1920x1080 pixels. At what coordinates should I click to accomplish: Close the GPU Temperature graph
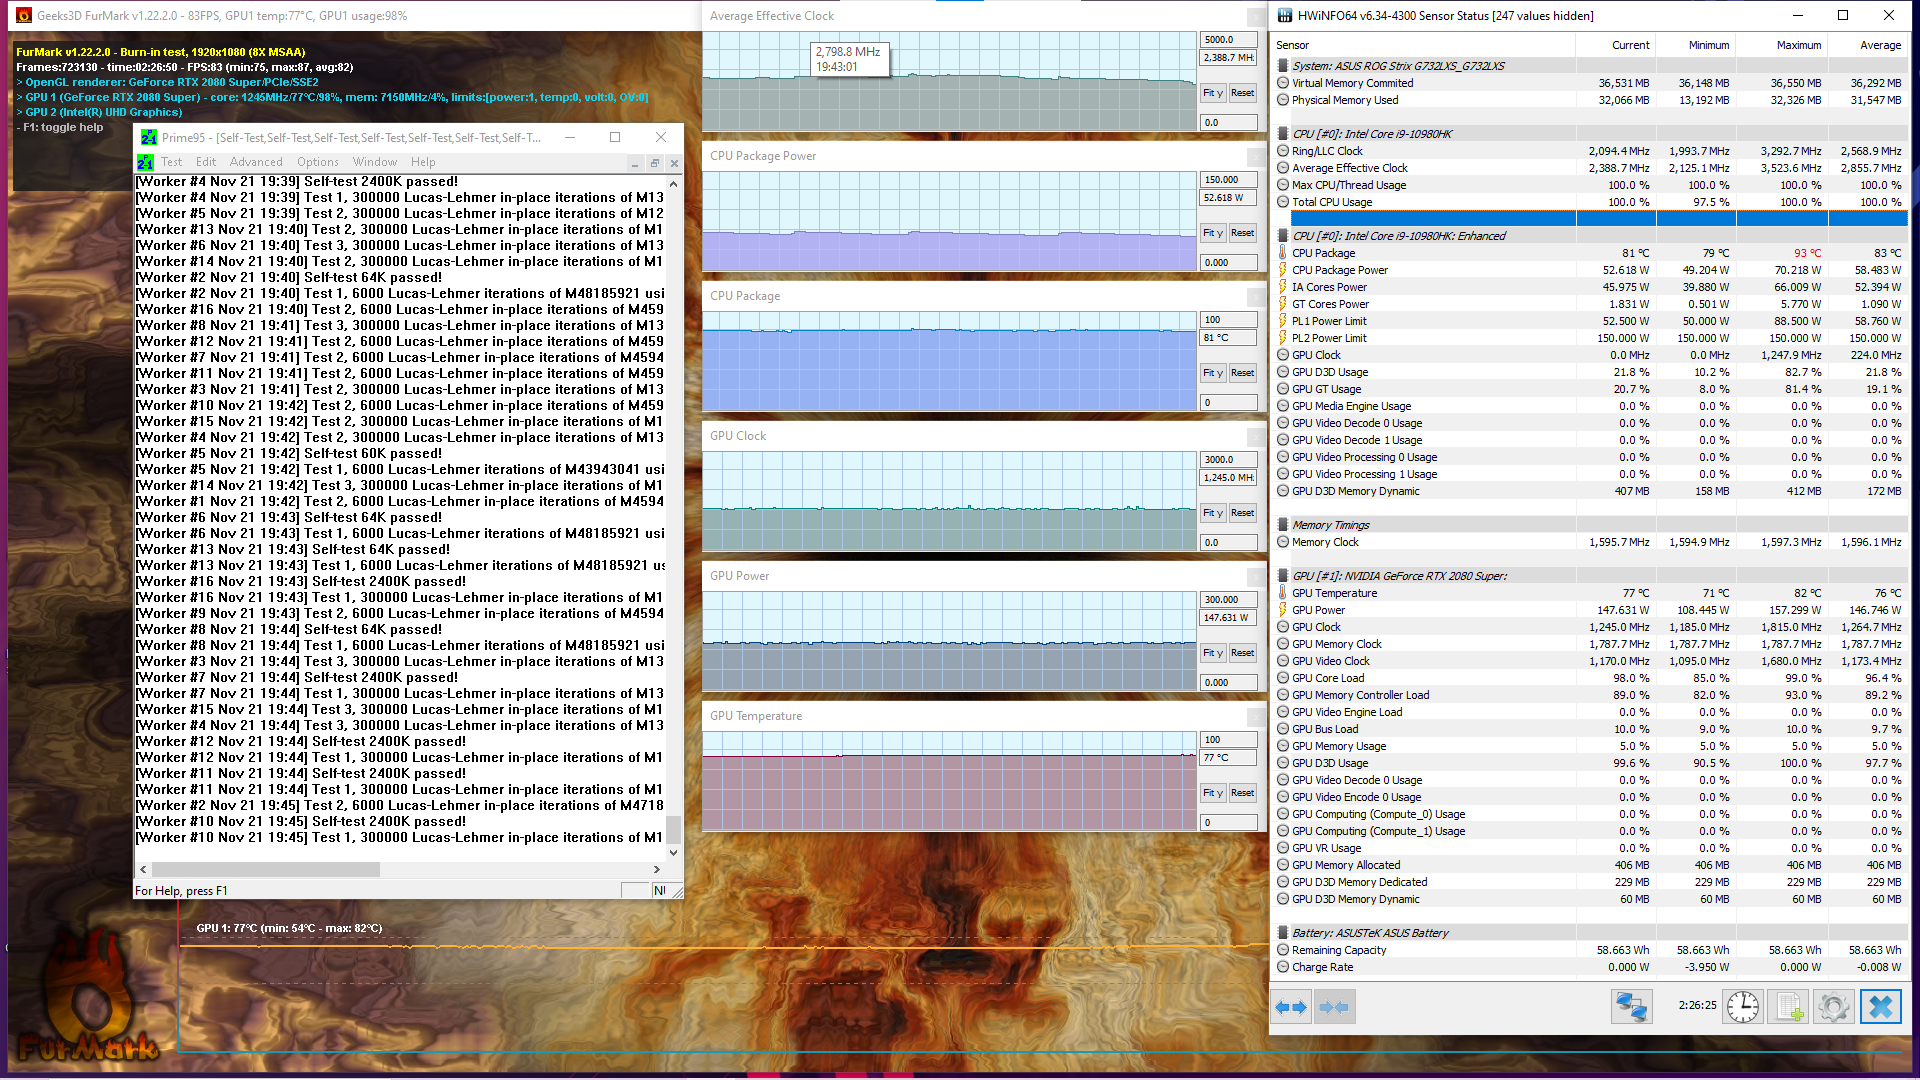[x=1256, y=716]
